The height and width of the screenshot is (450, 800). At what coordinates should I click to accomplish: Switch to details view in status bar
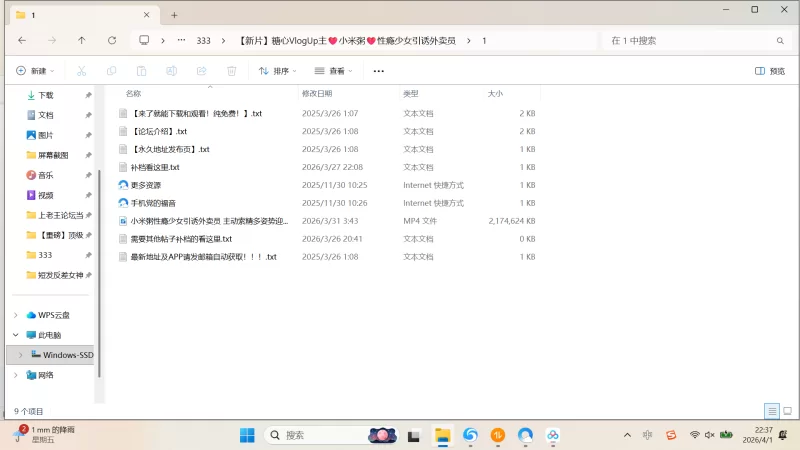pyautogui.click(x=771, y=411)
